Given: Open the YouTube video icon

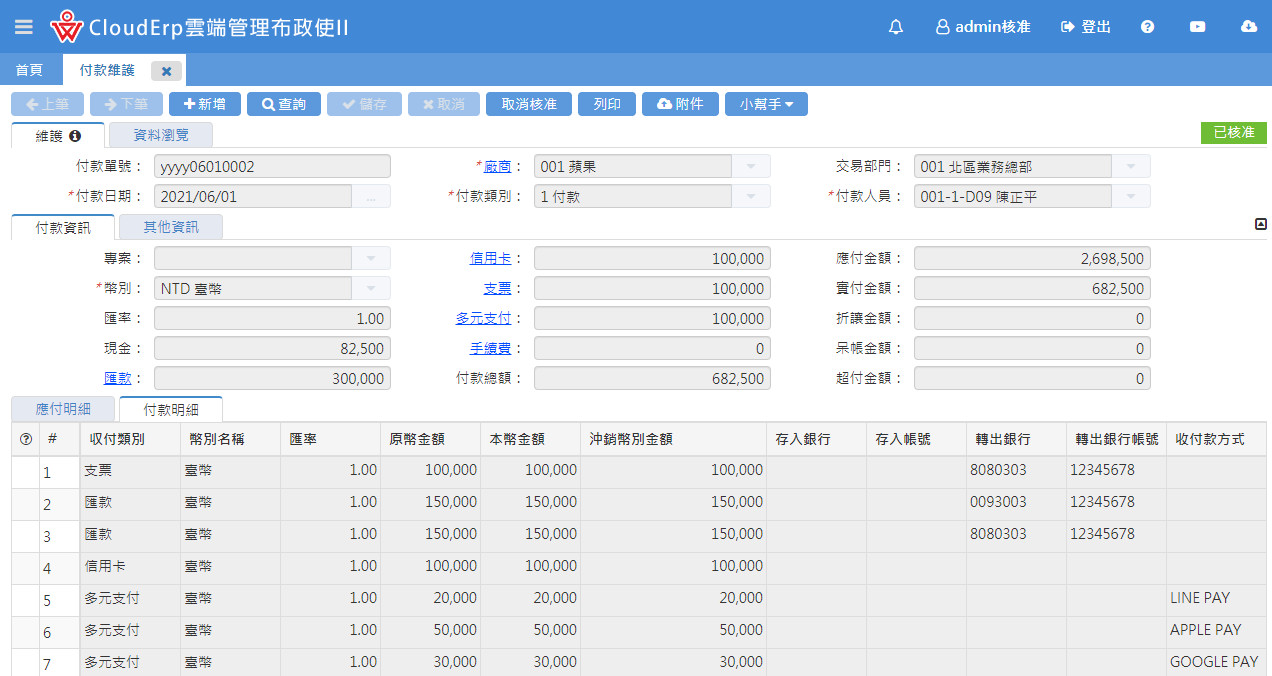Looking at the screenshot, I should tap(1197, 27).
